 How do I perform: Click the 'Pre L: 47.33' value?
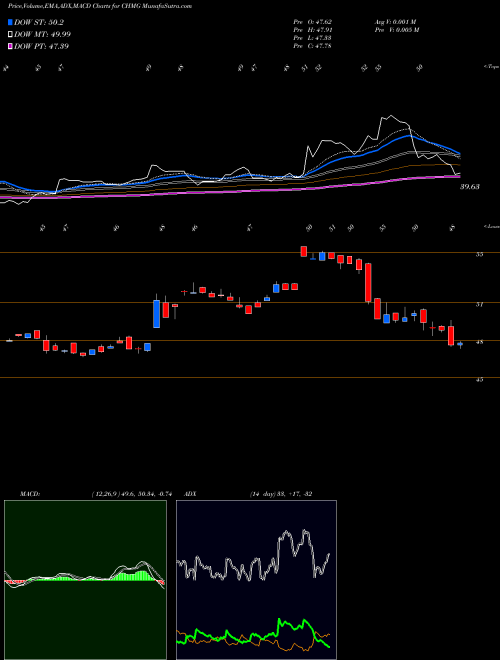pos(313,38)
